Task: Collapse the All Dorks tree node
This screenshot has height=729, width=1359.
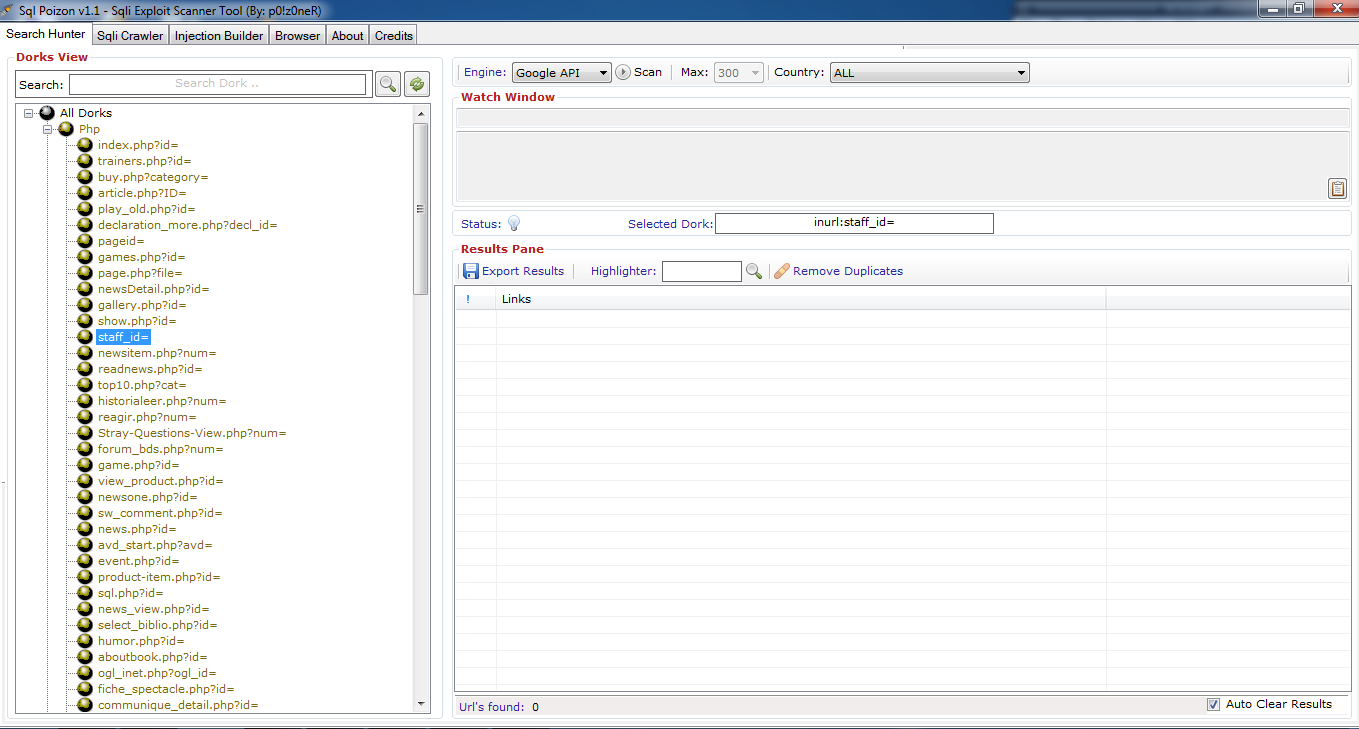Action: [x=29, y=113]
